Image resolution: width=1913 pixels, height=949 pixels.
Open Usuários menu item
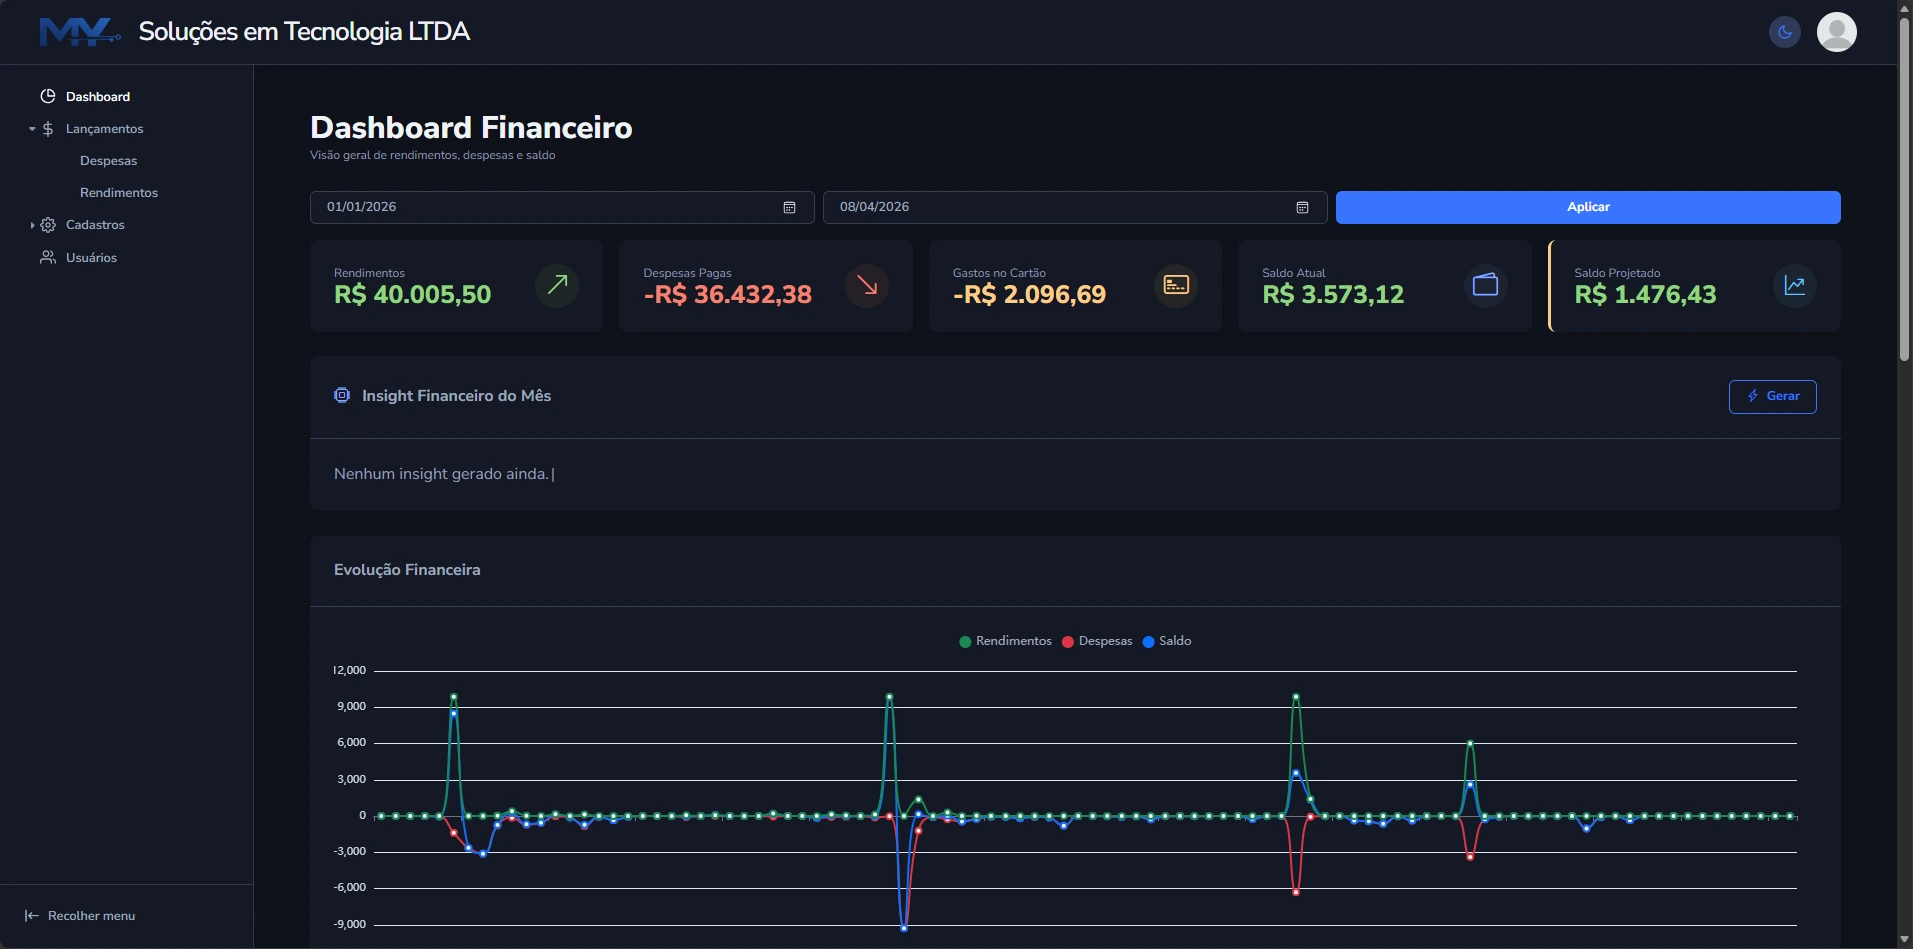91,258
